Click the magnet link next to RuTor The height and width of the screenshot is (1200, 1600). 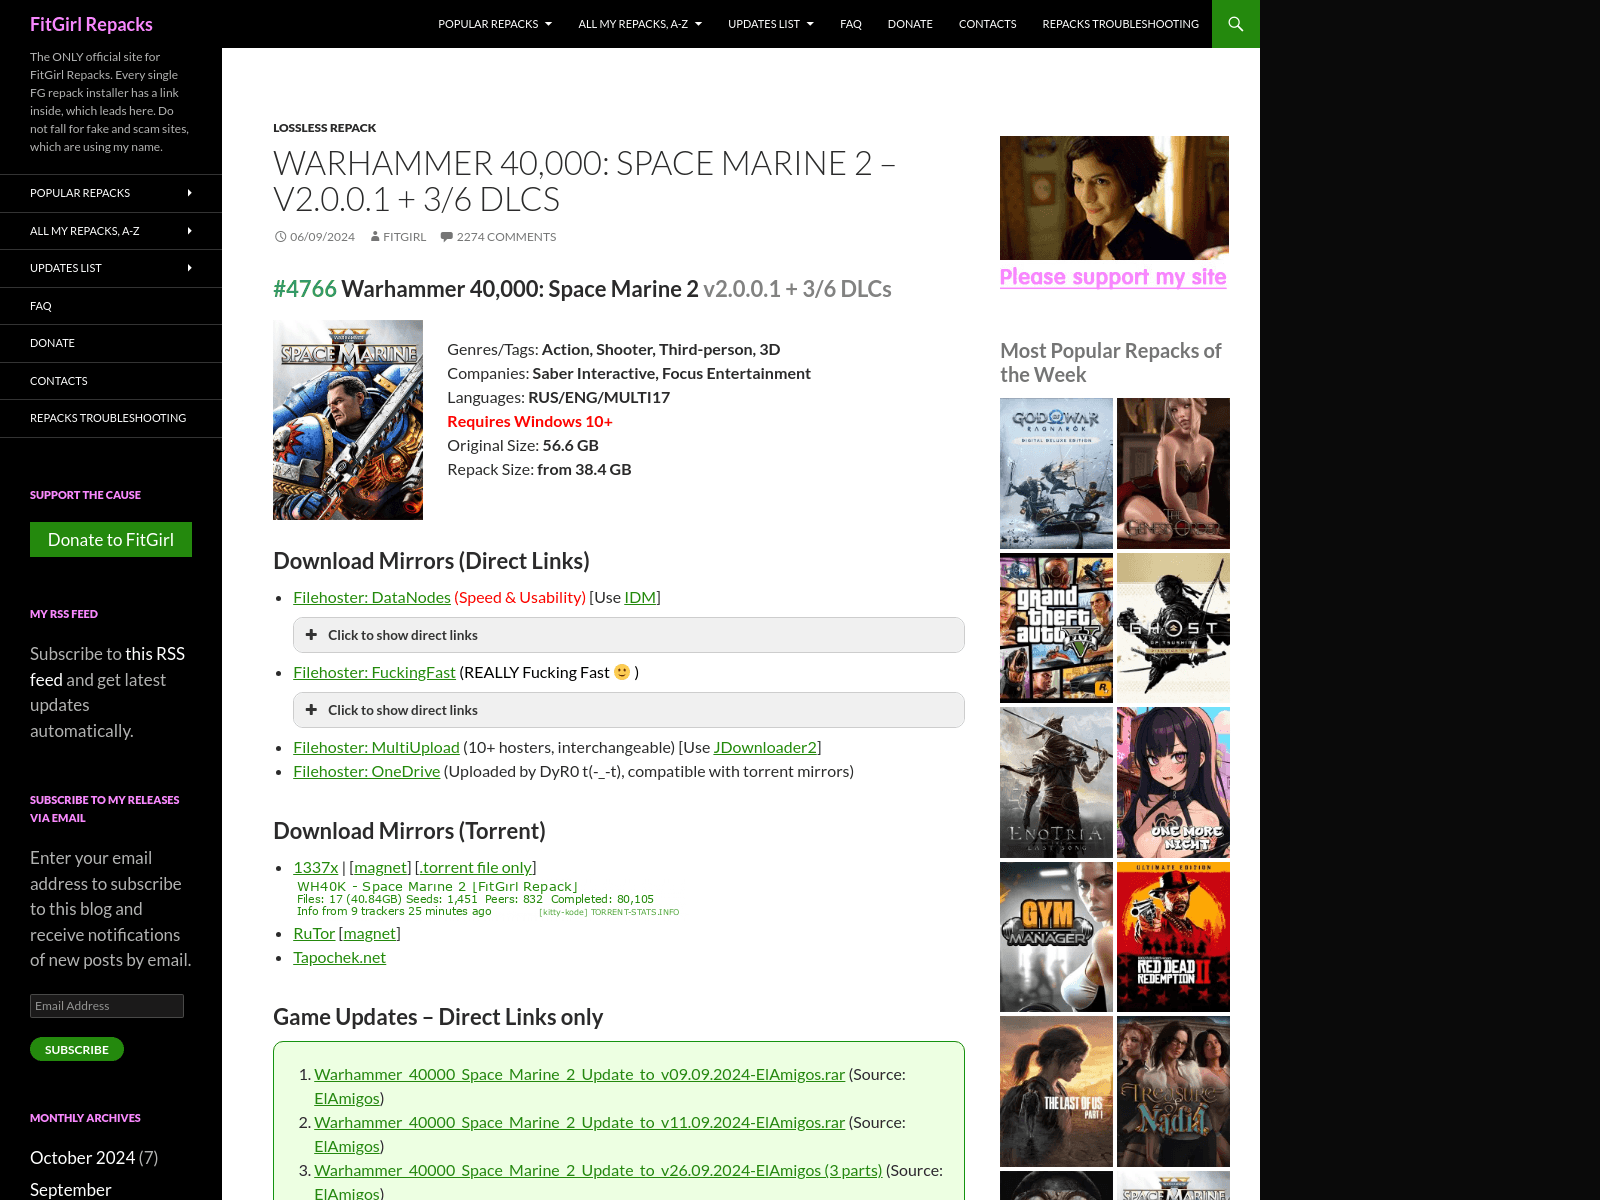(370, 933)
